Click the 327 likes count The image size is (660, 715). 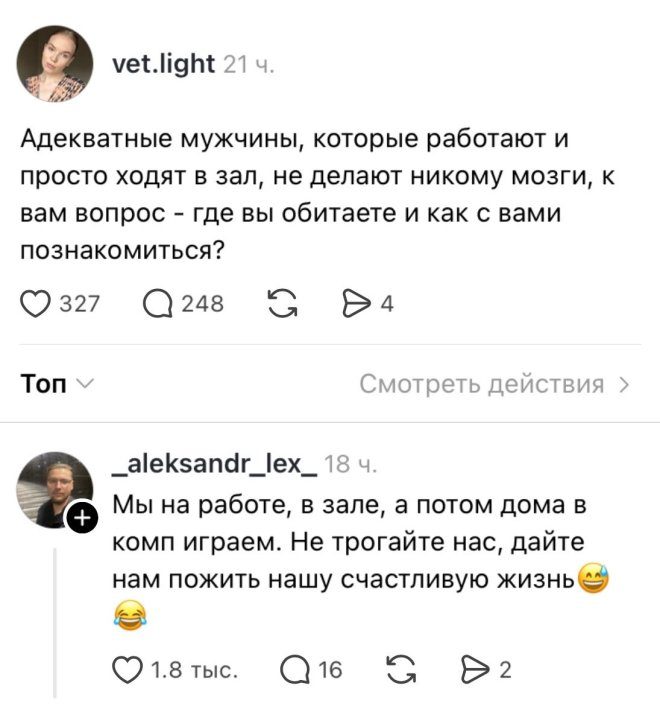pyautogui.click(x=79, y=304)
